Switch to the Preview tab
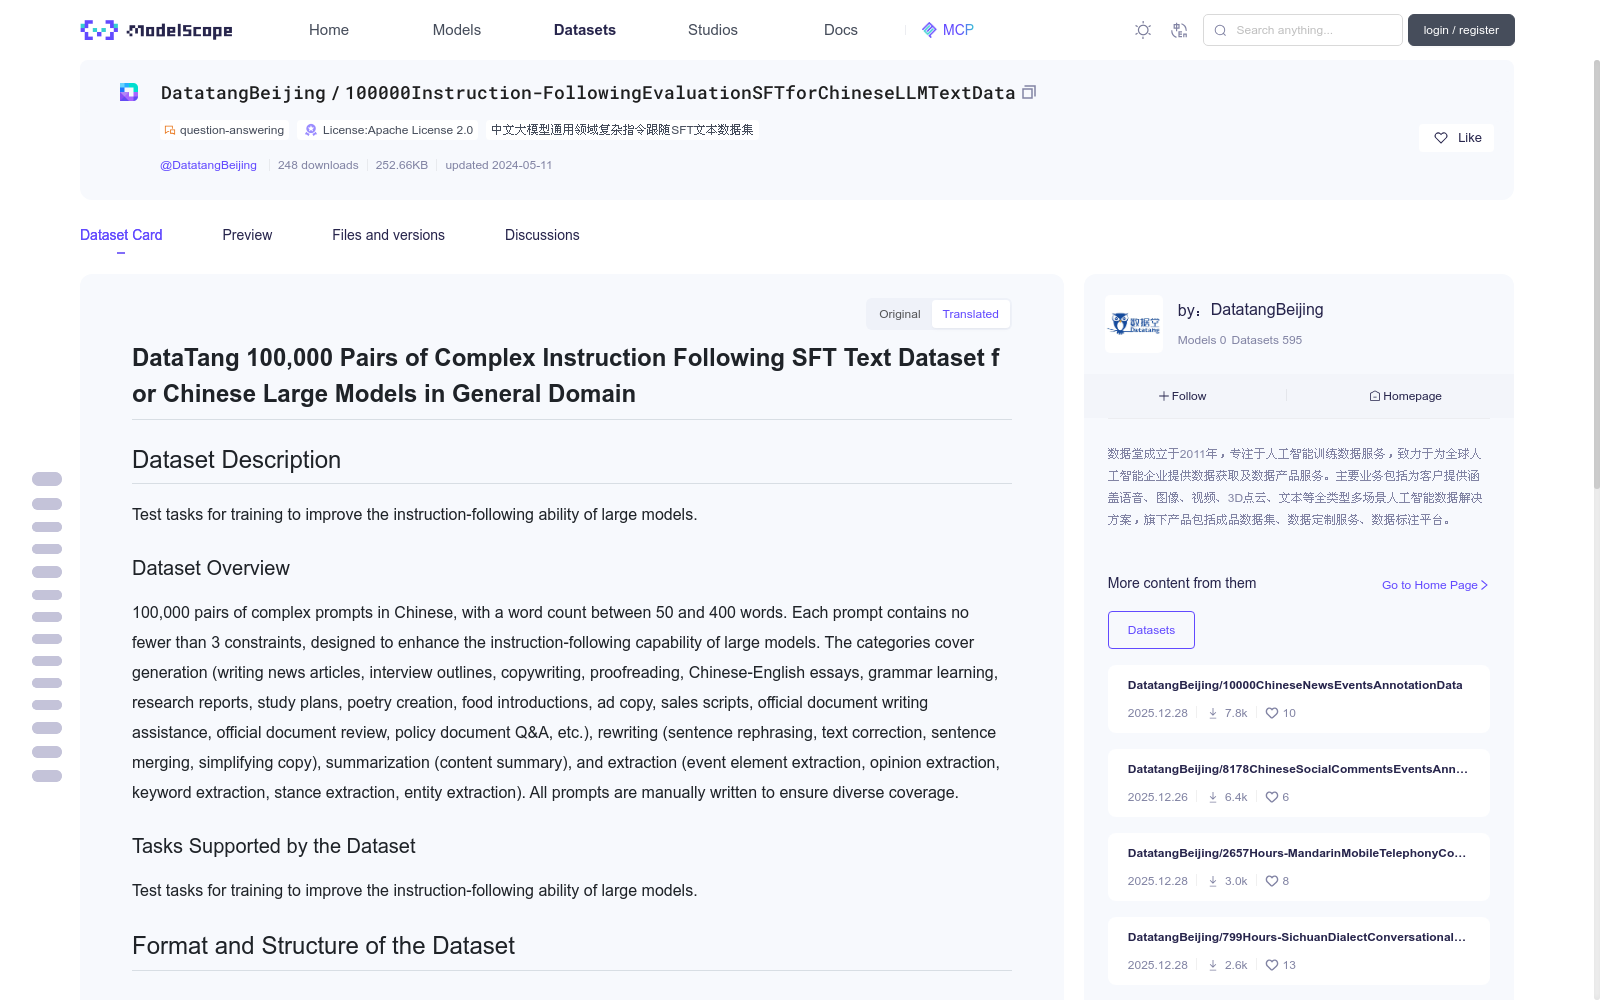The height and width of the screenshot is (1000, 1600). [247, 235]
